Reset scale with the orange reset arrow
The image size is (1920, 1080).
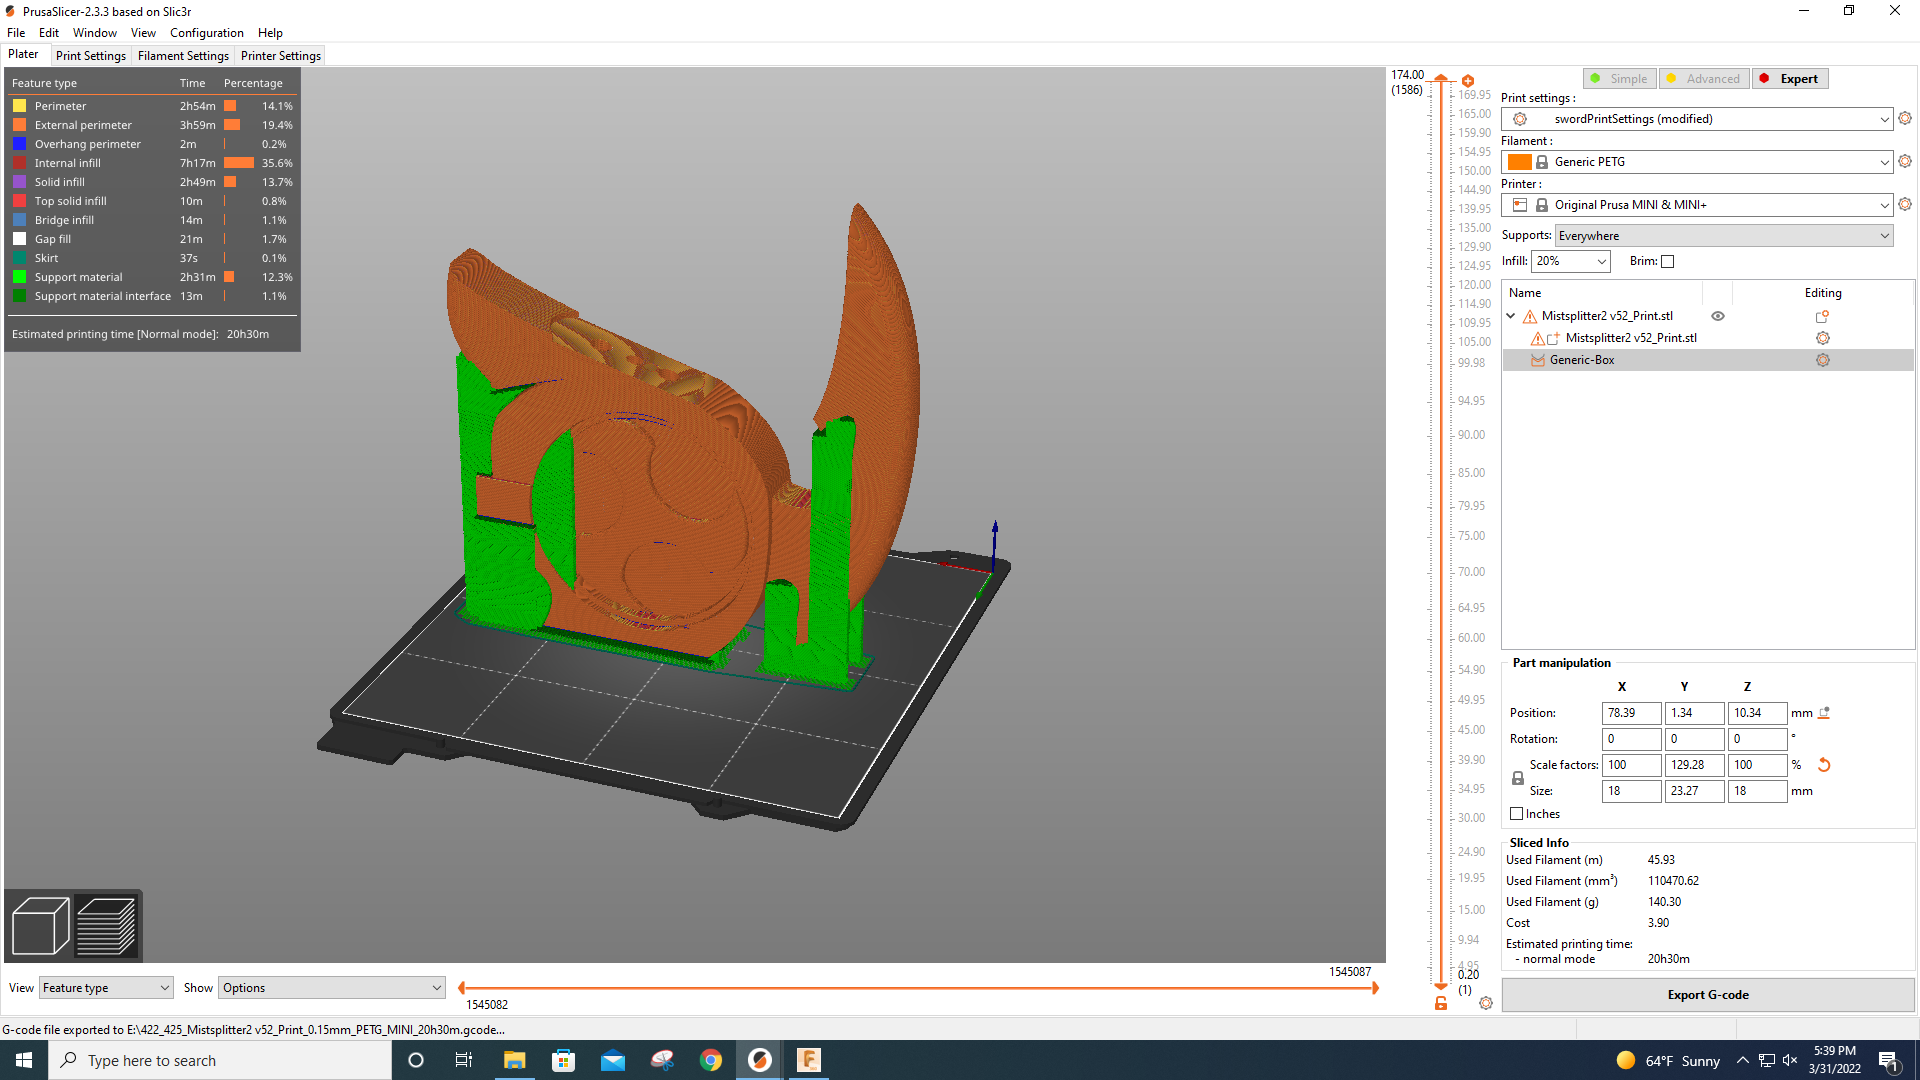pos(1824,765)
